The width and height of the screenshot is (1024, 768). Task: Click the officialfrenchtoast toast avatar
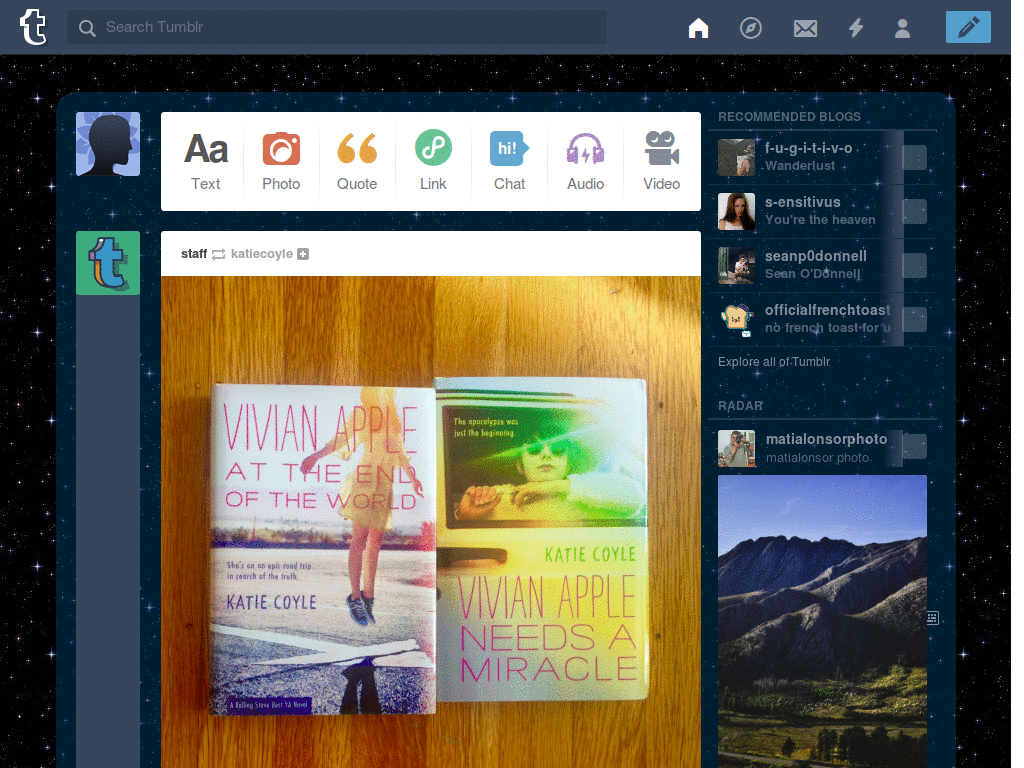tap(736, 320)
